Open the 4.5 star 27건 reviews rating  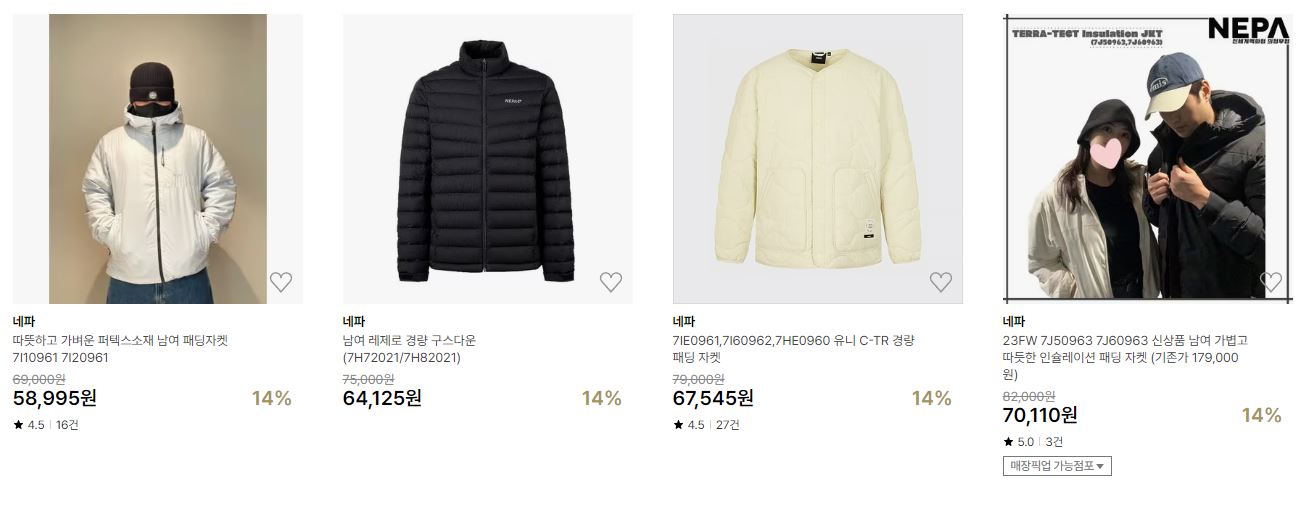[707, 425]
